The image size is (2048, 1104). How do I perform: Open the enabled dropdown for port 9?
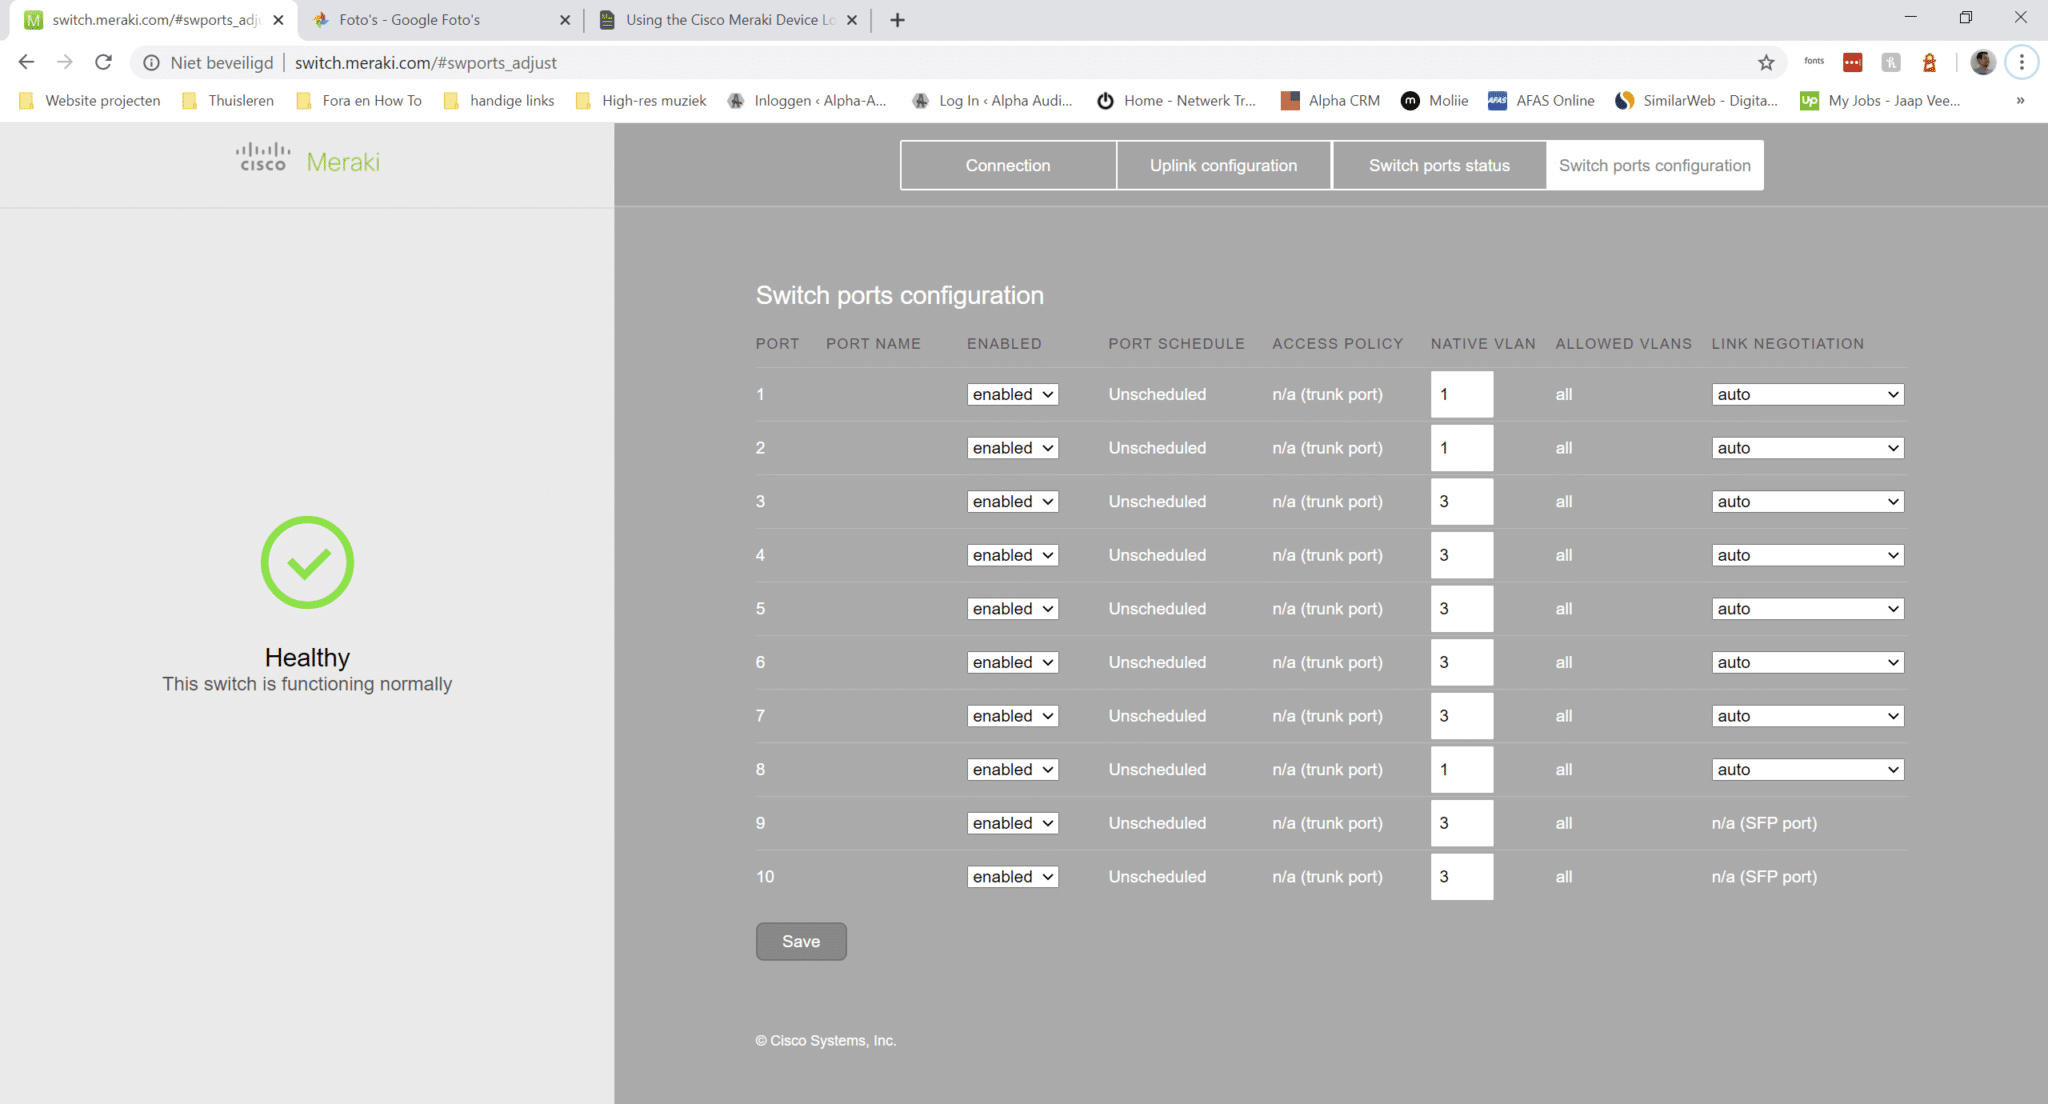[x=1012, y=823]
